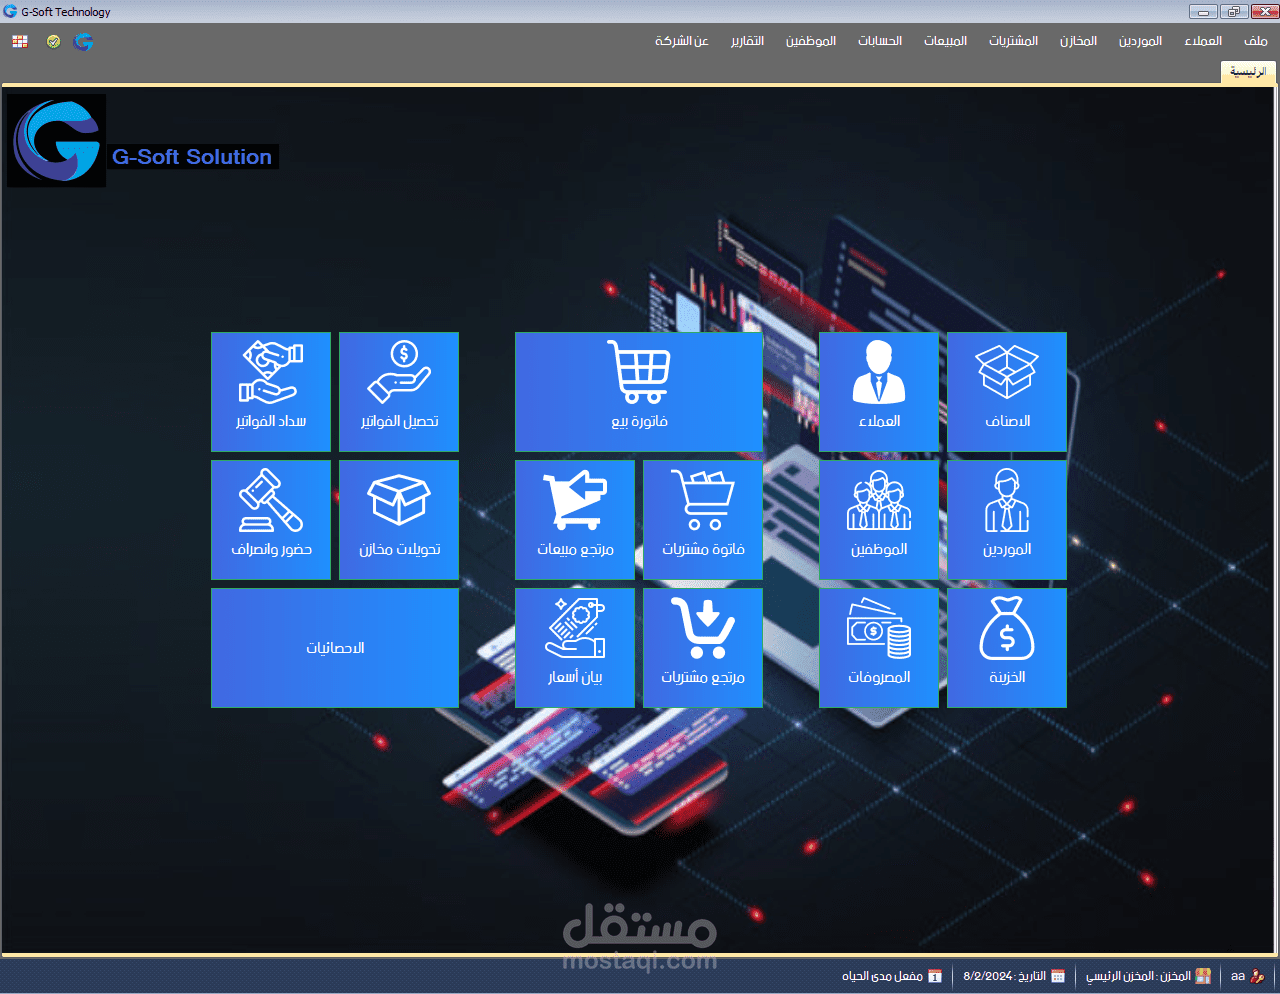
Task: Click the date 8/2/2024 in status bar
Action: pos(988,976)
